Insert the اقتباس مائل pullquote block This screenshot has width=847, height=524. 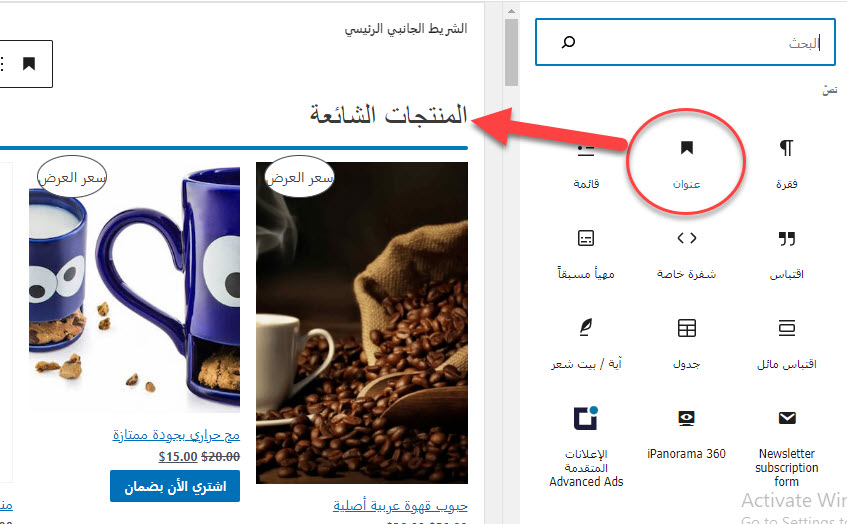[x=786, y=345]
